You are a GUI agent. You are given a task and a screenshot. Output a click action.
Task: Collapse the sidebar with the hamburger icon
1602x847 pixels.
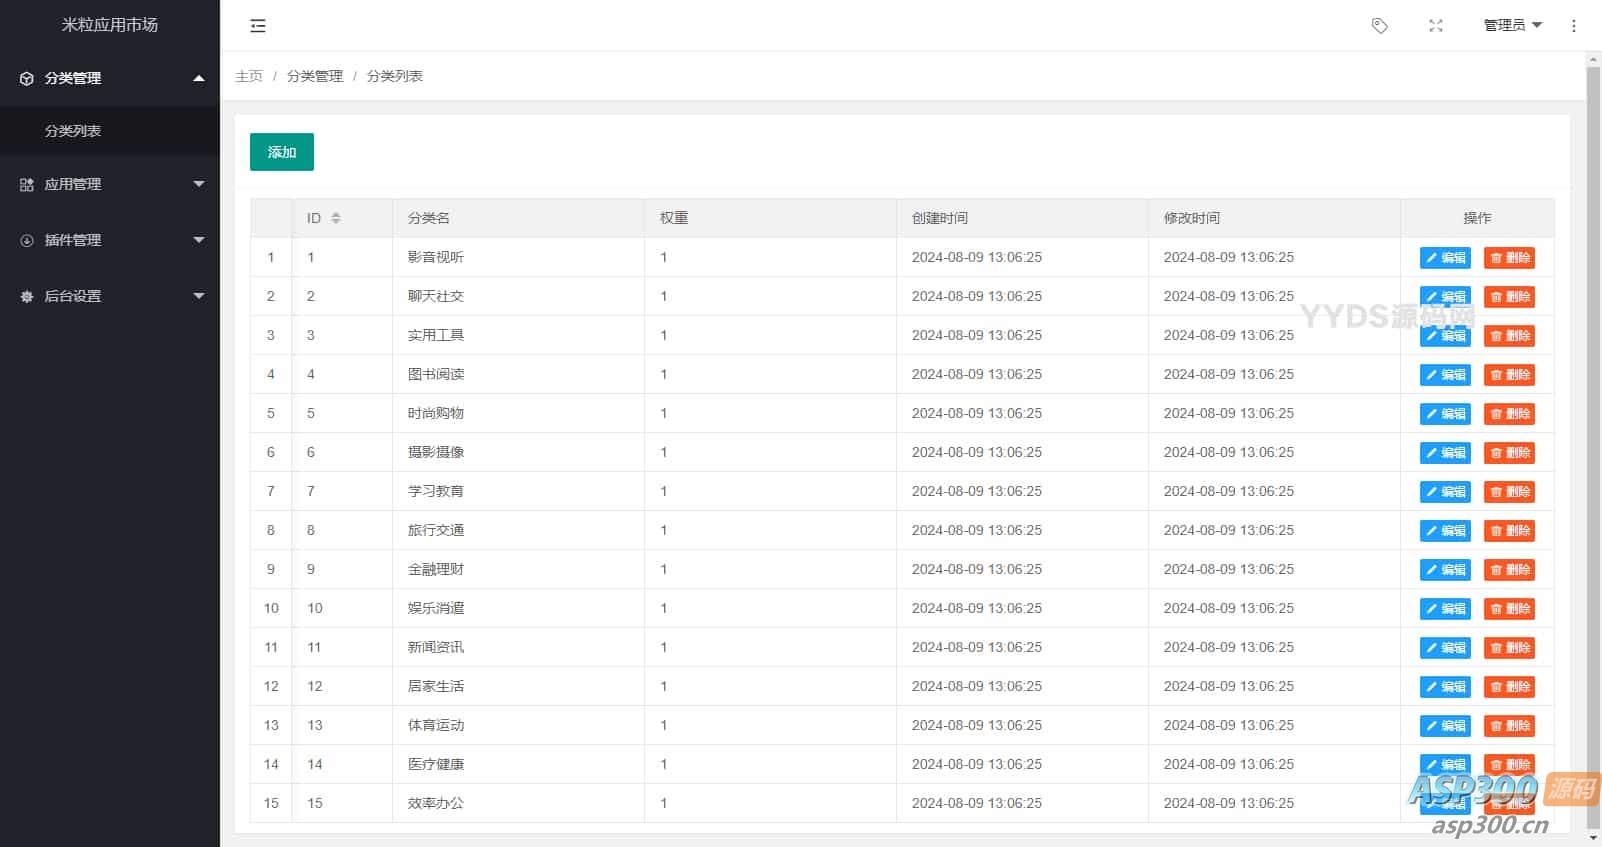click(258, 26)
